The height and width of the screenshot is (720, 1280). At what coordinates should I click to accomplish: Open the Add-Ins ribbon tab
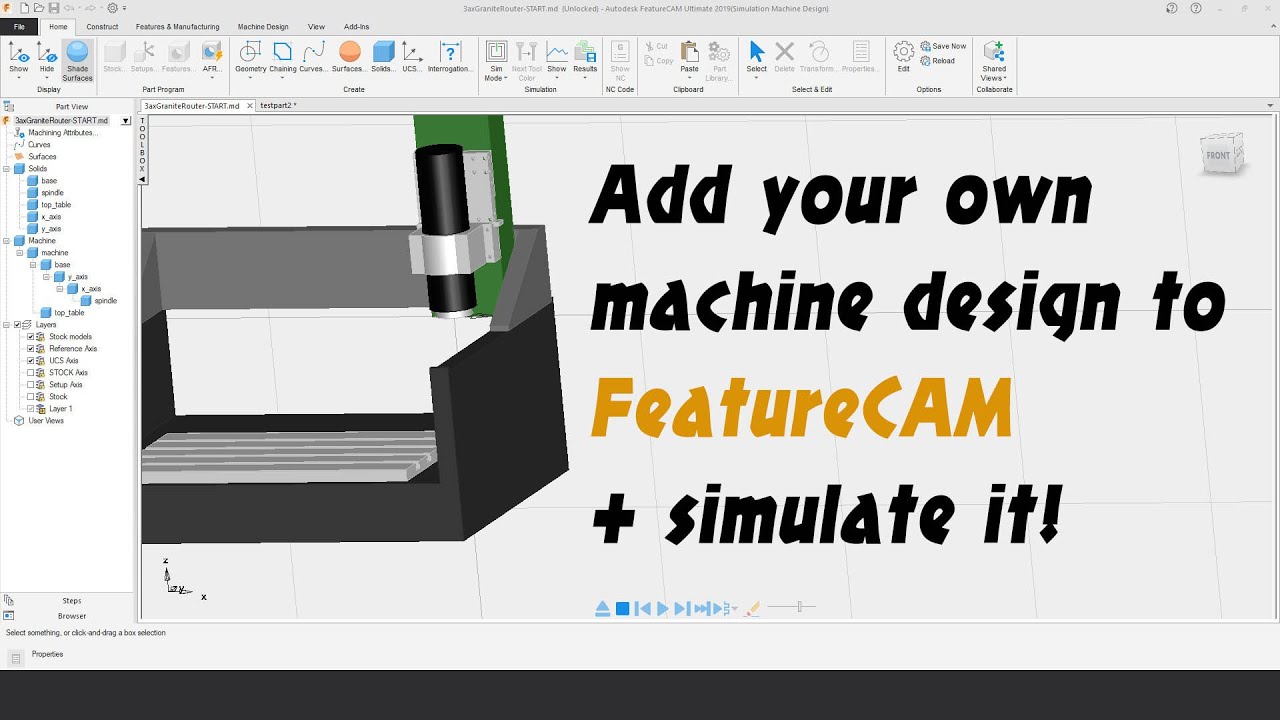pos(356,27)
